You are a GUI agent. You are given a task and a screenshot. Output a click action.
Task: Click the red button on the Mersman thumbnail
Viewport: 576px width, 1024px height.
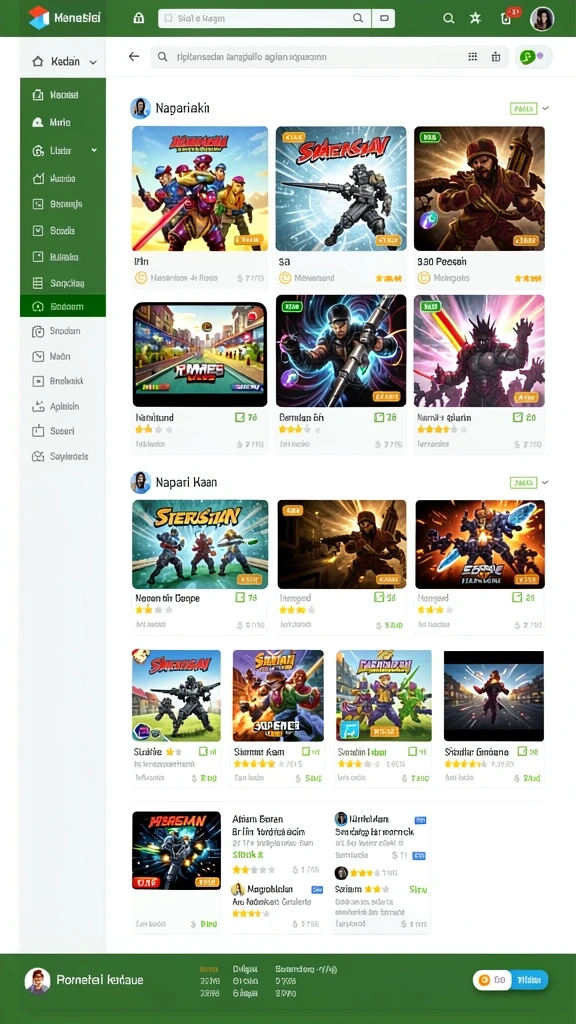pyautogui.click(x=144, y=882)
